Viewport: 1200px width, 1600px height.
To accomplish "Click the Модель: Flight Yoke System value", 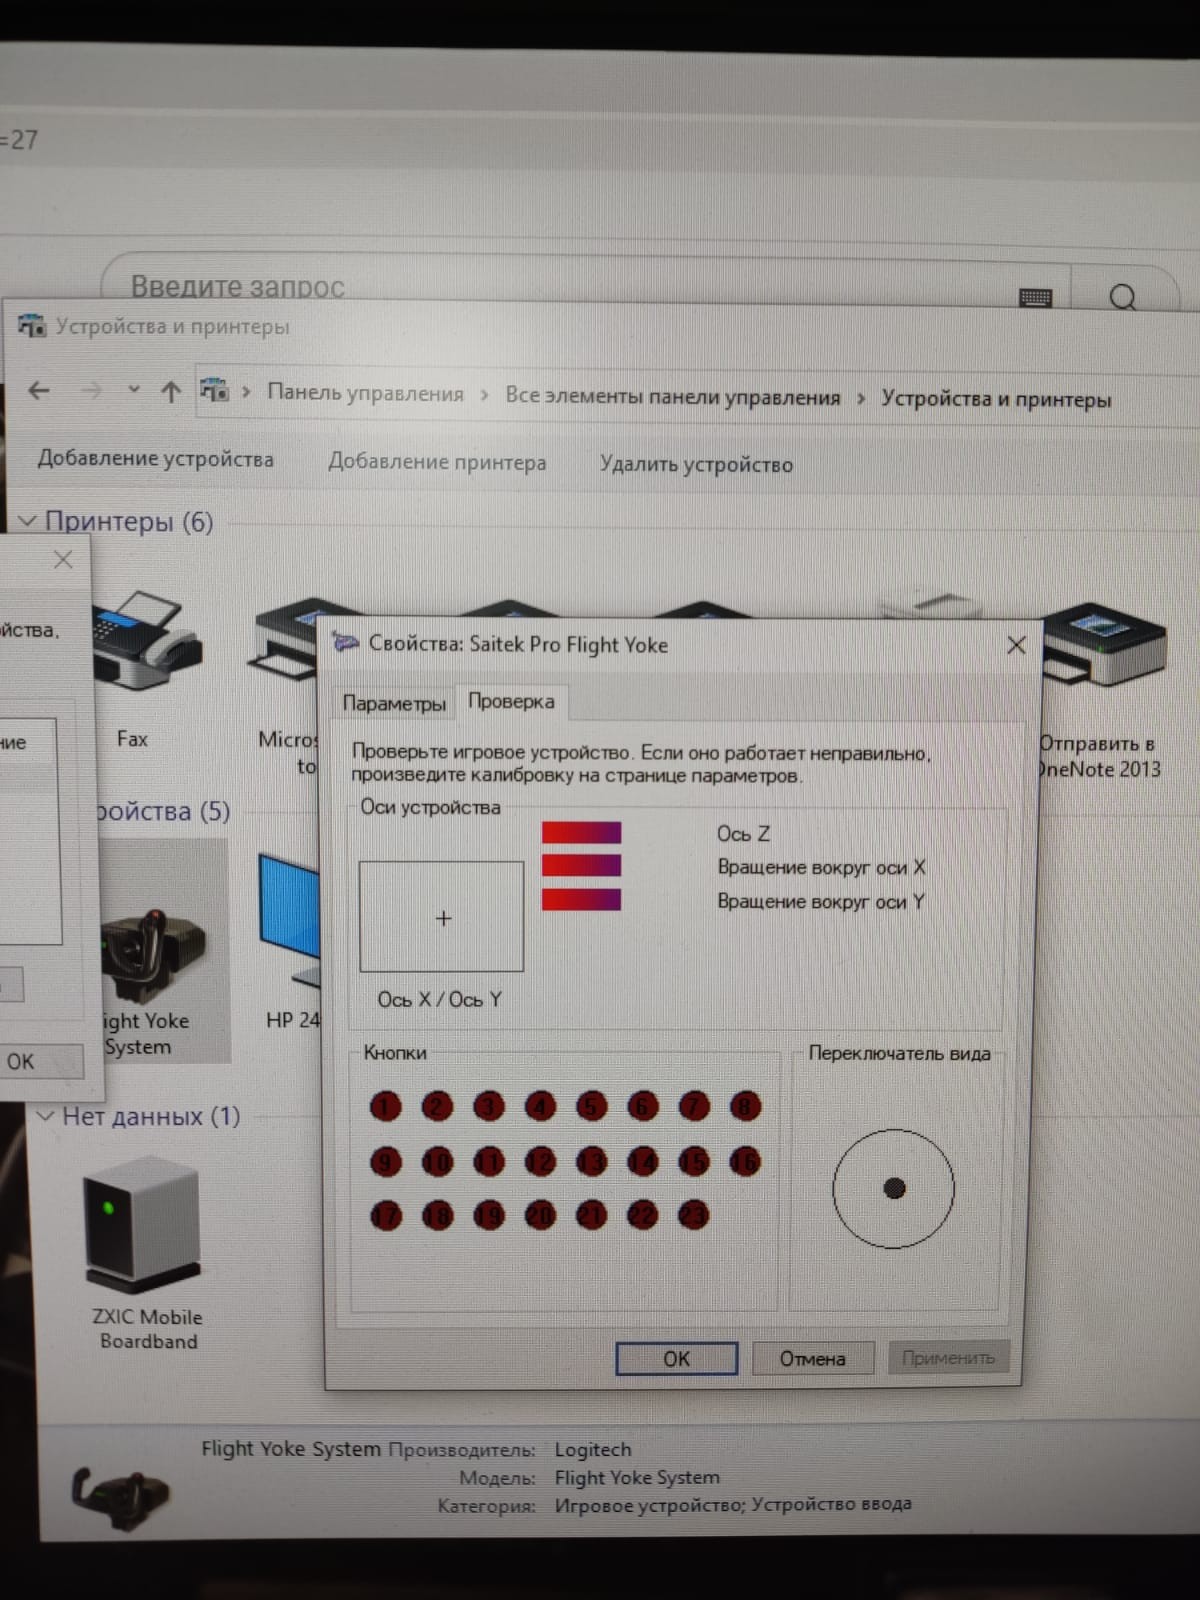I will (637, 1477).
